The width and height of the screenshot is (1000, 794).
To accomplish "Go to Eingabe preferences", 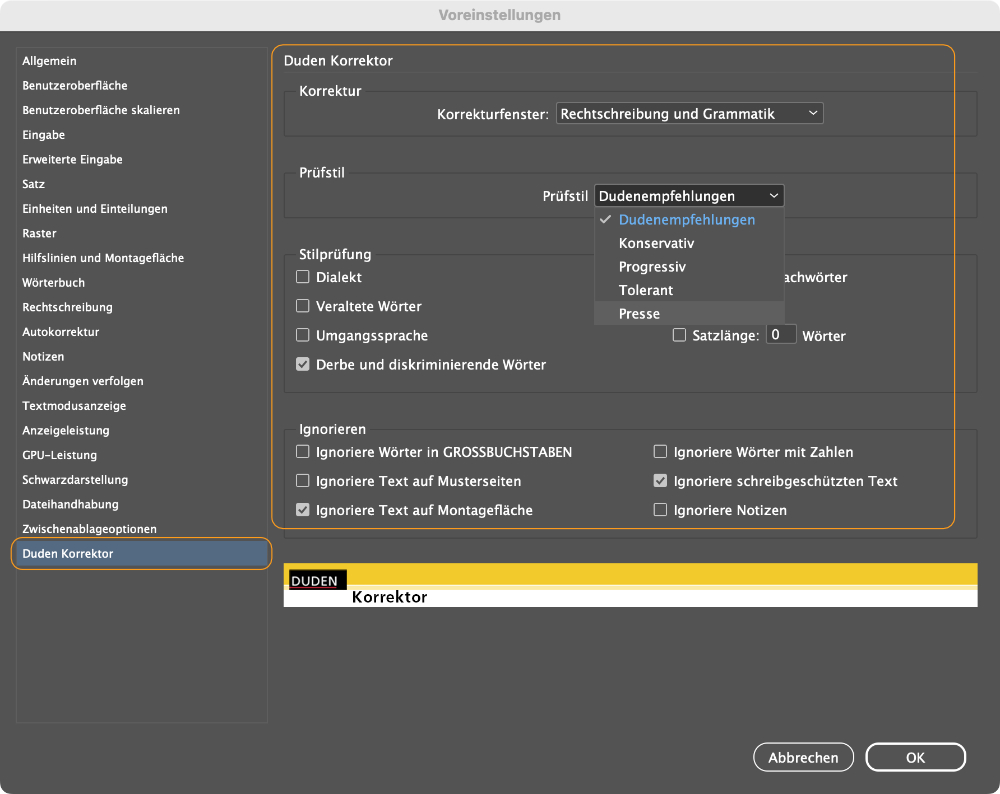I will click(x=43, y=135).
